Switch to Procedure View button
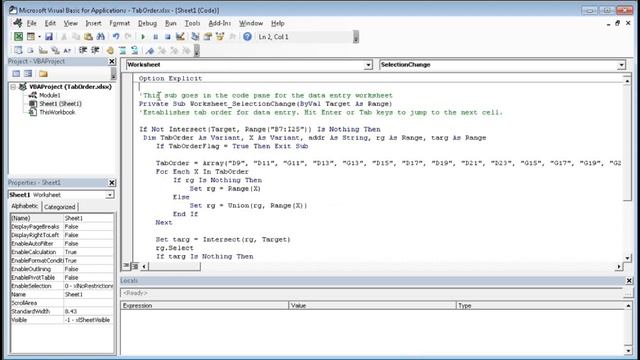The width and height of the screenshot is (640, 360). (126, 266)
